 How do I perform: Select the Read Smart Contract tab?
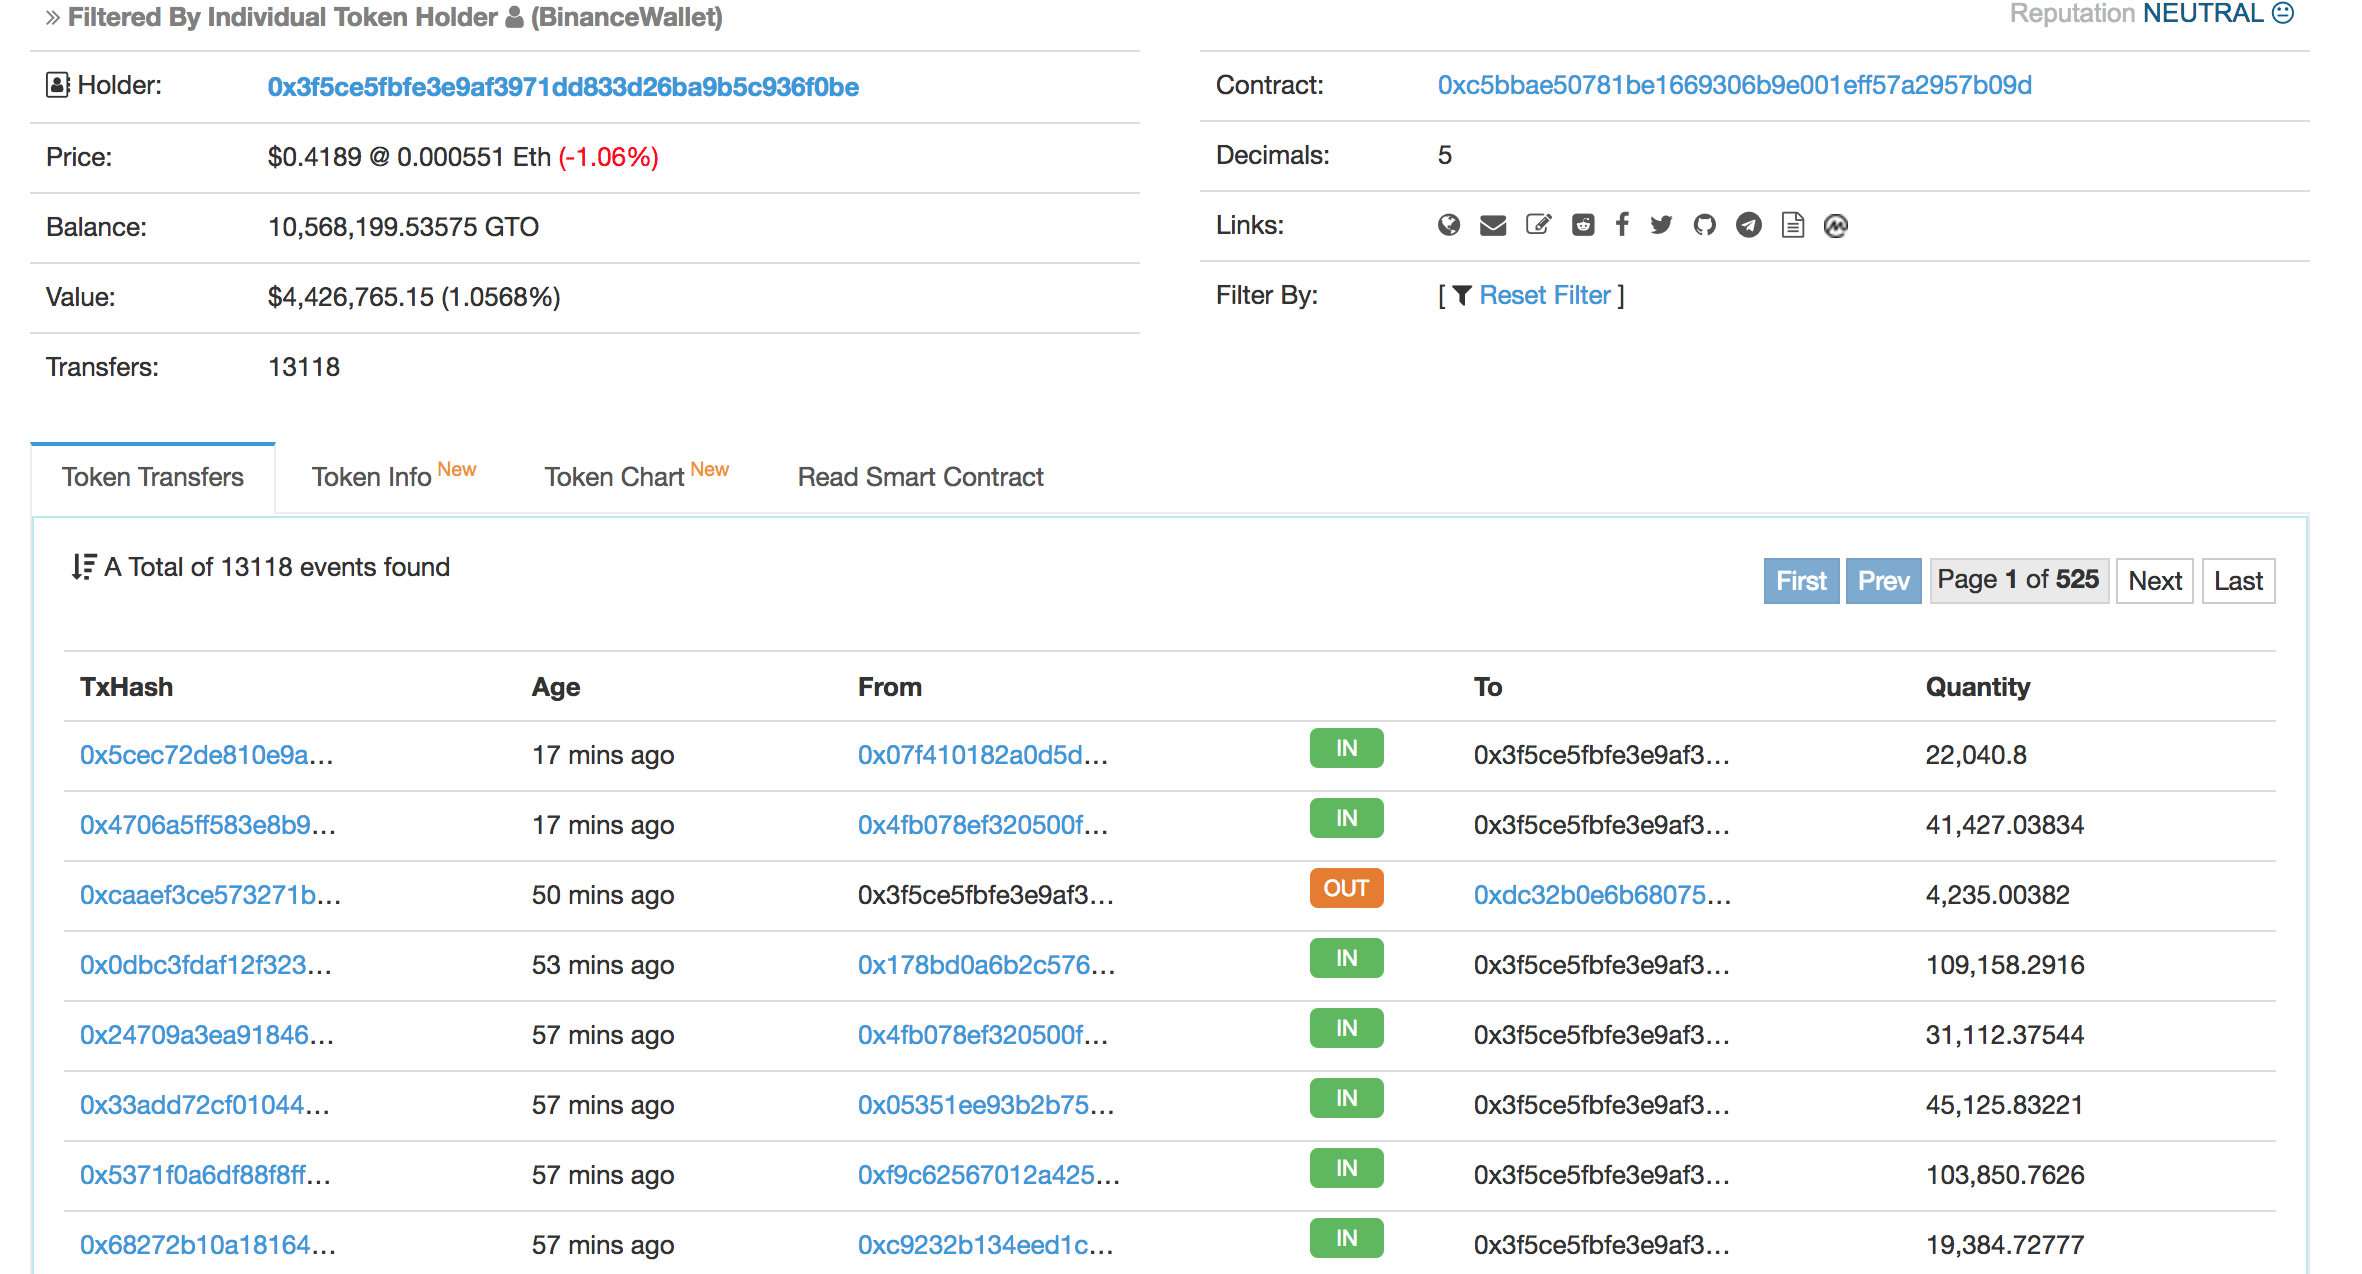[x=920, y=477]
